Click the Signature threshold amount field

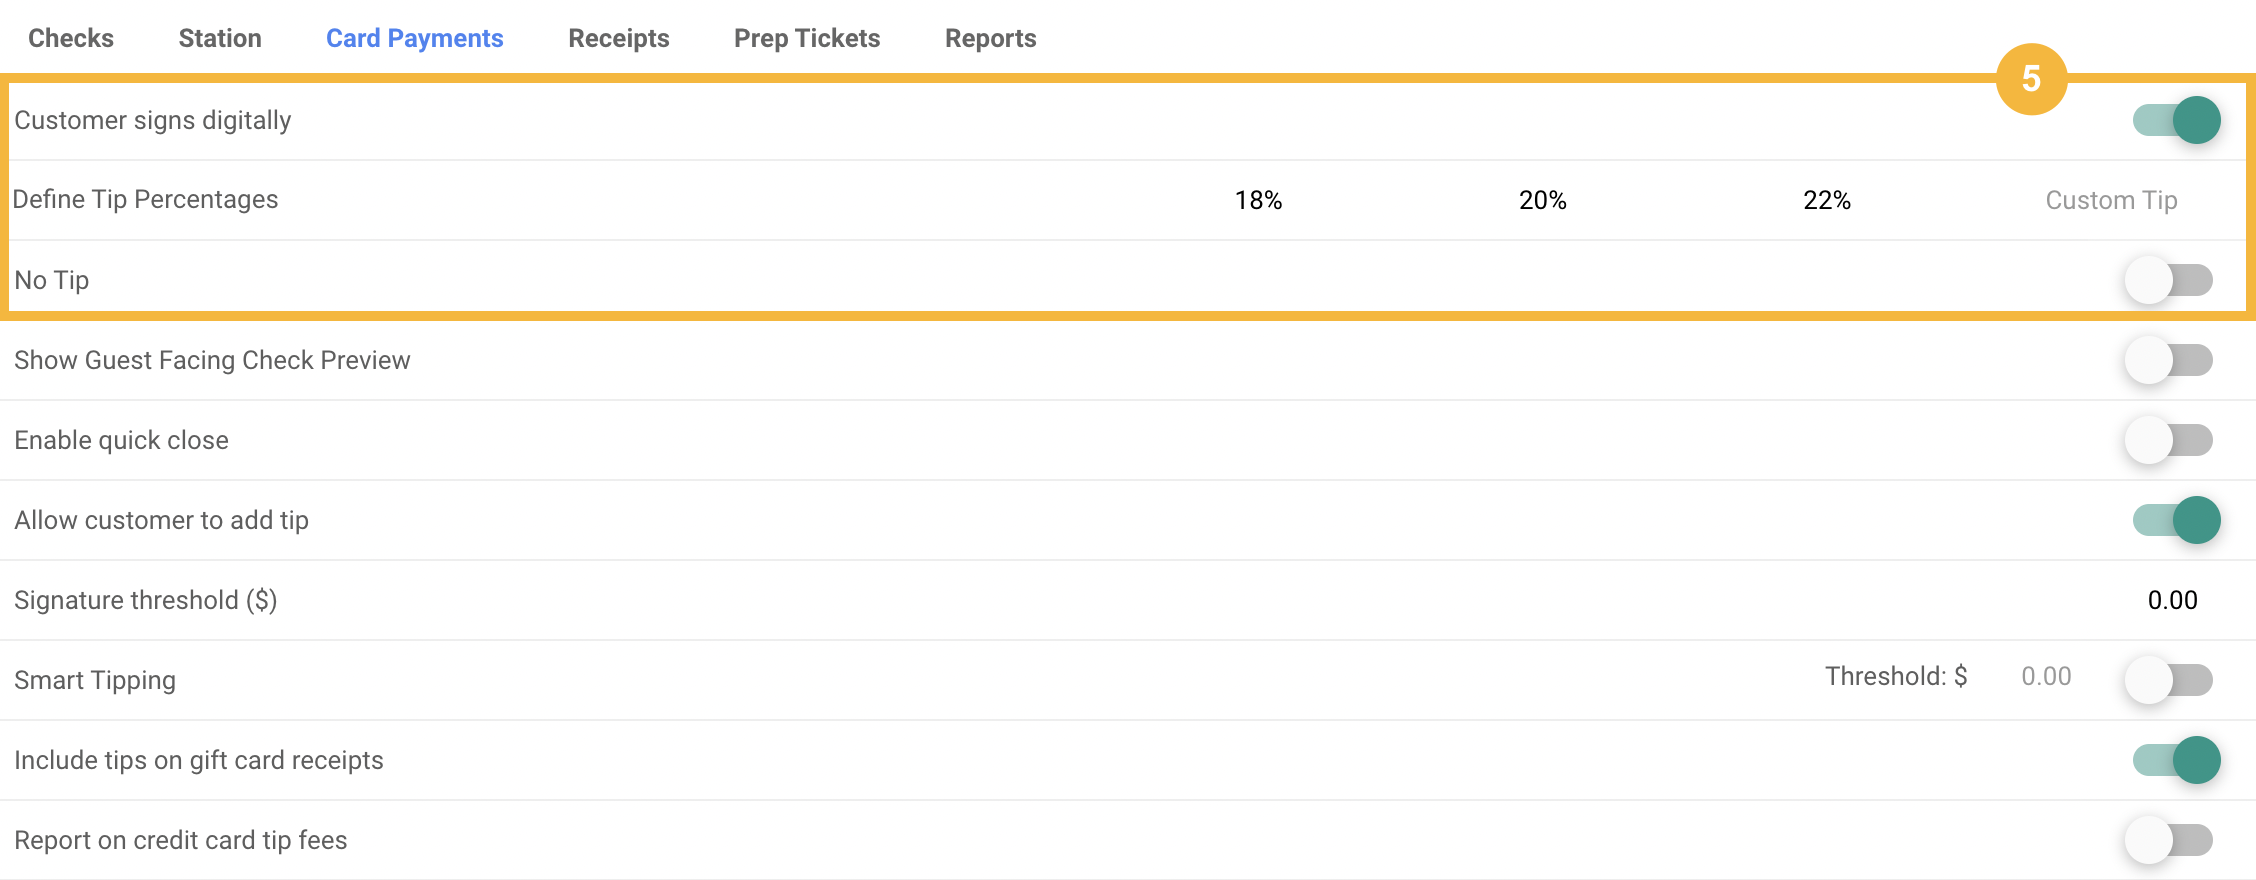(x=2172, y=600)
